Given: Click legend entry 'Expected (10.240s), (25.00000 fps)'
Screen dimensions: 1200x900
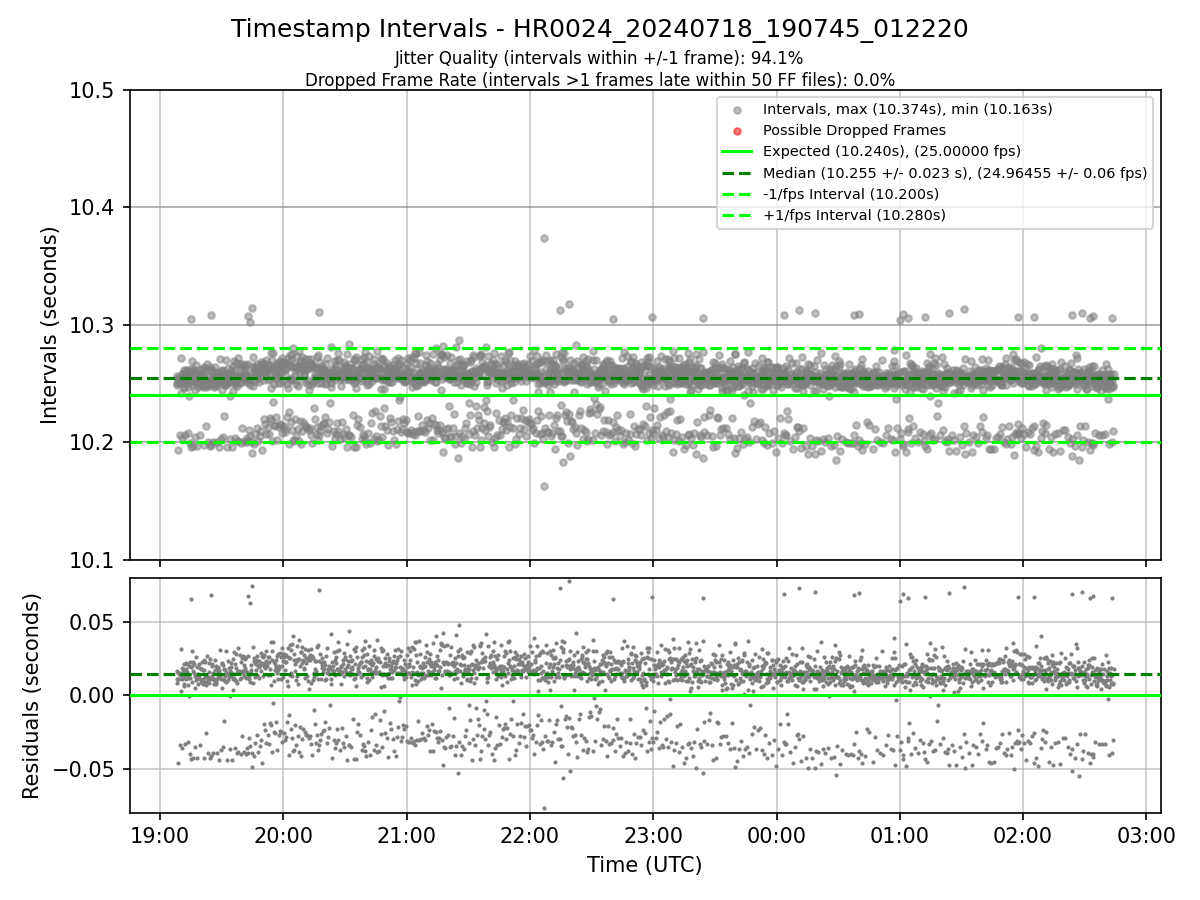Looking at the screenshot, I should coord(892,151).
